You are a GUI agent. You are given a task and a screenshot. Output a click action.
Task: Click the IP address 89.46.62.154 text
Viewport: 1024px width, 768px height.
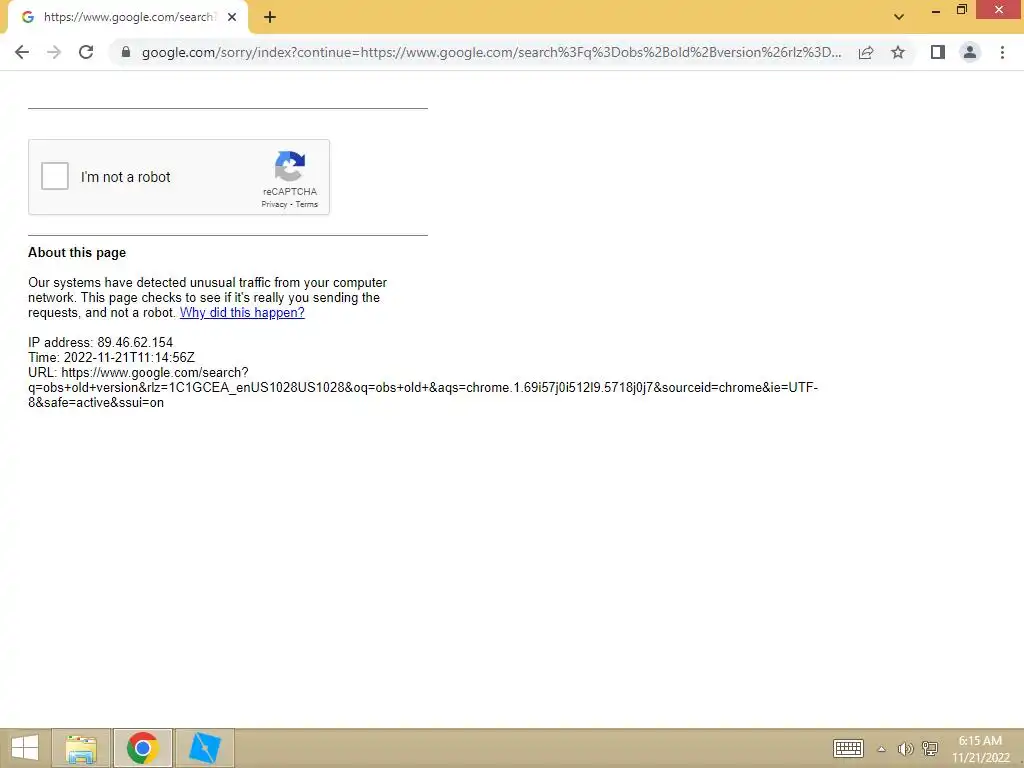[x=101, y=343]
